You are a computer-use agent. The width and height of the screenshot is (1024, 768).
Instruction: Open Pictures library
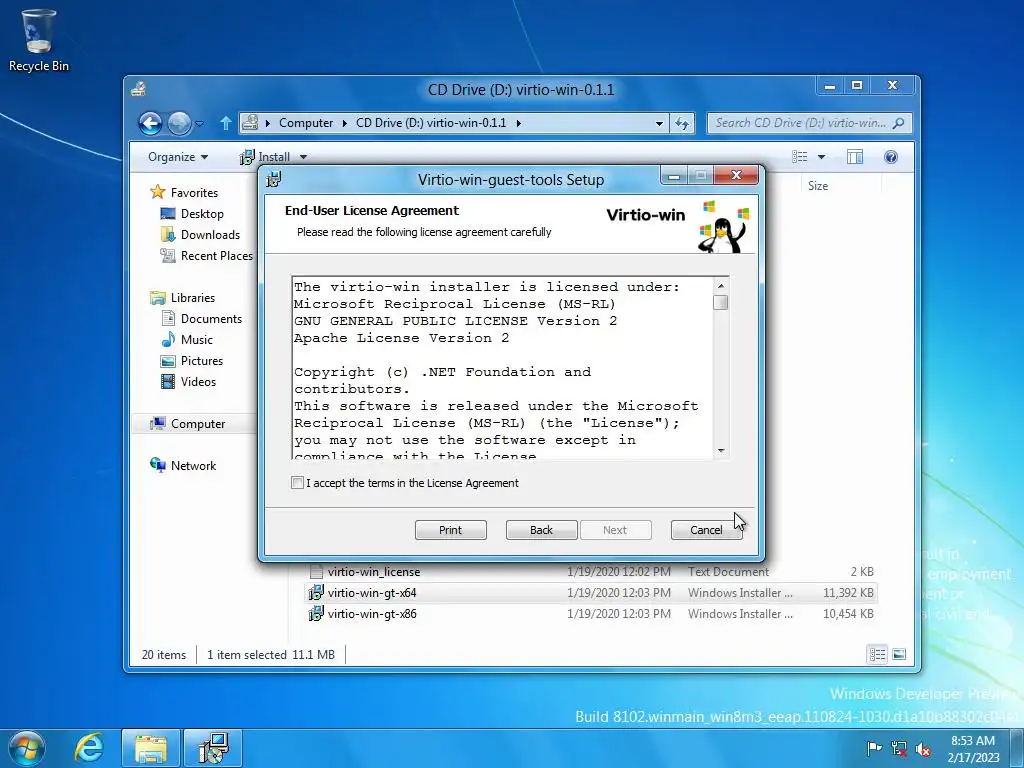click(x=202, y=360)
